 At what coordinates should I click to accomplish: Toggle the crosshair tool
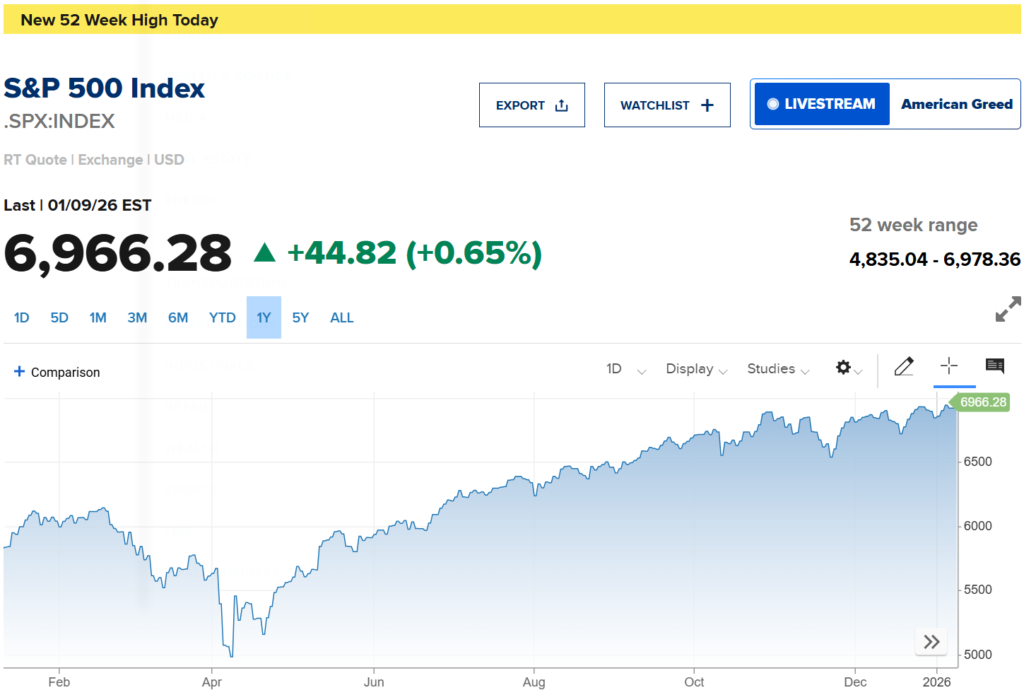(949, 366)
